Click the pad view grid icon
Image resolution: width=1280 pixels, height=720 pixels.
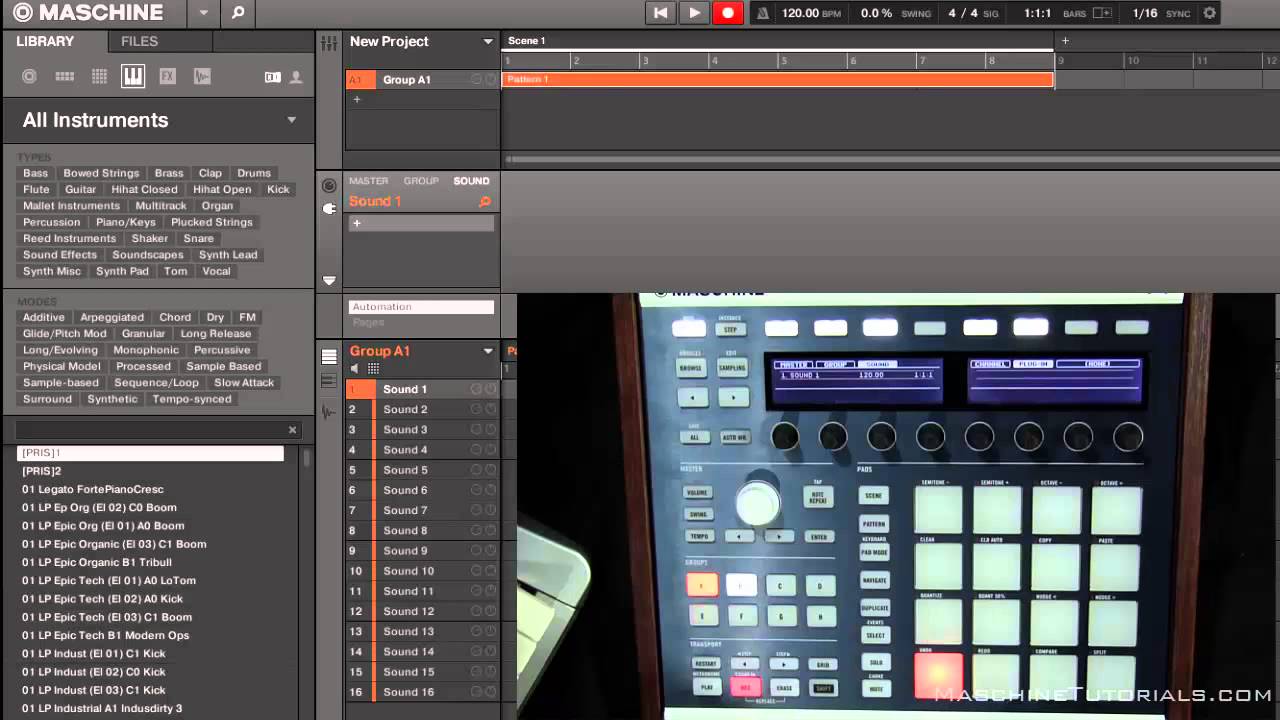point(373,369)
